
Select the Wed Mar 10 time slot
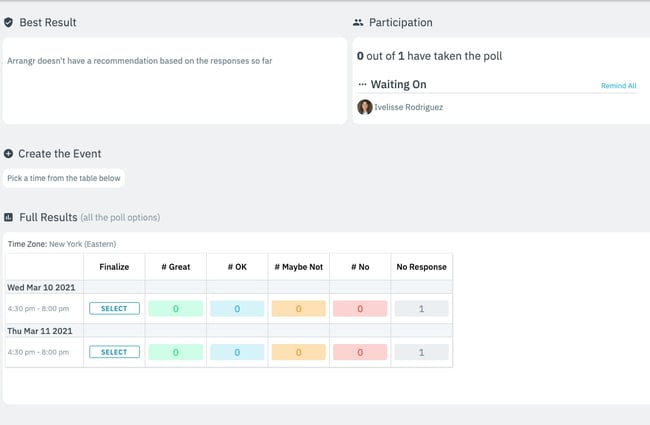114,309
